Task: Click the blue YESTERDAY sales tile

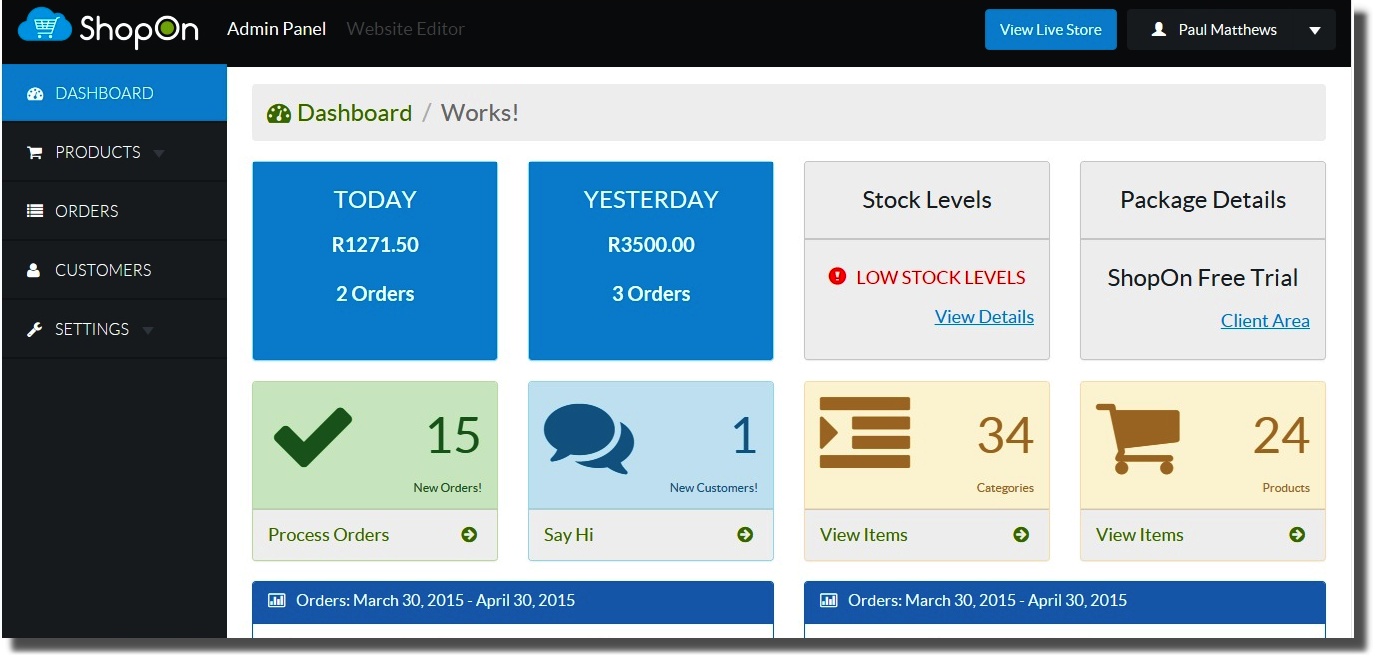Action: pyautogui.click(x=651, y=260)
